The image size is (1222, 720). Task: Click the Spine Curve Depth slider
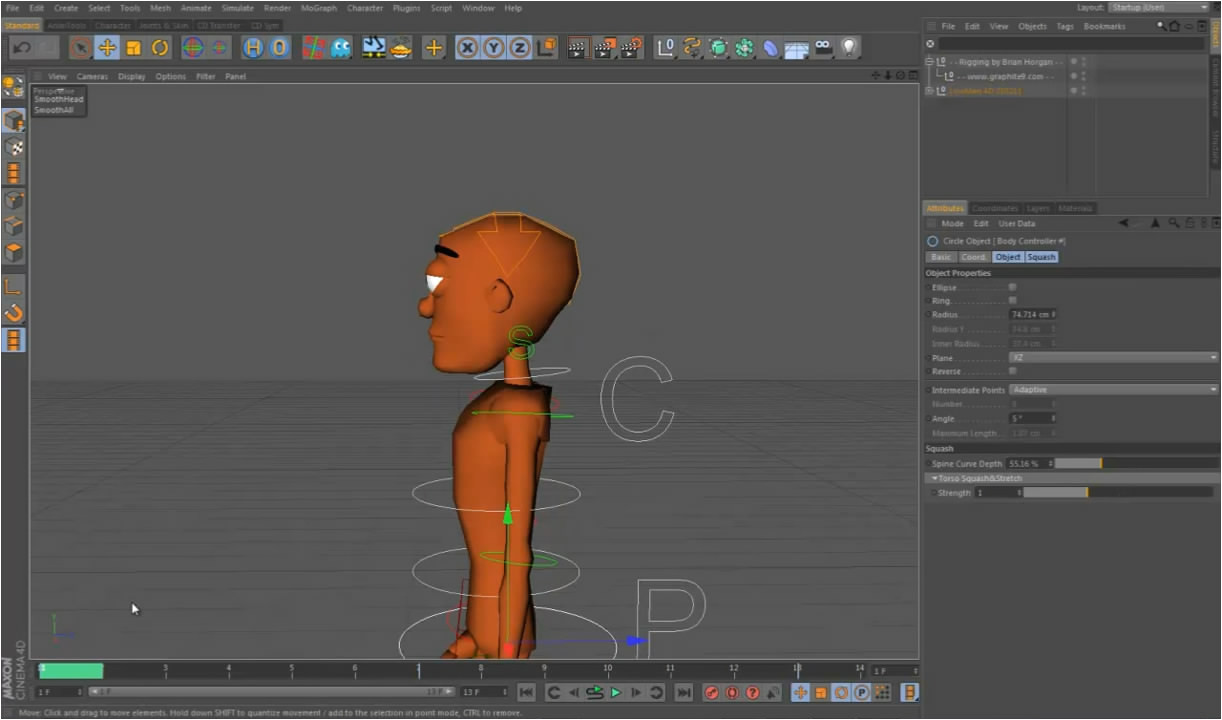[x=1078, y=464]
